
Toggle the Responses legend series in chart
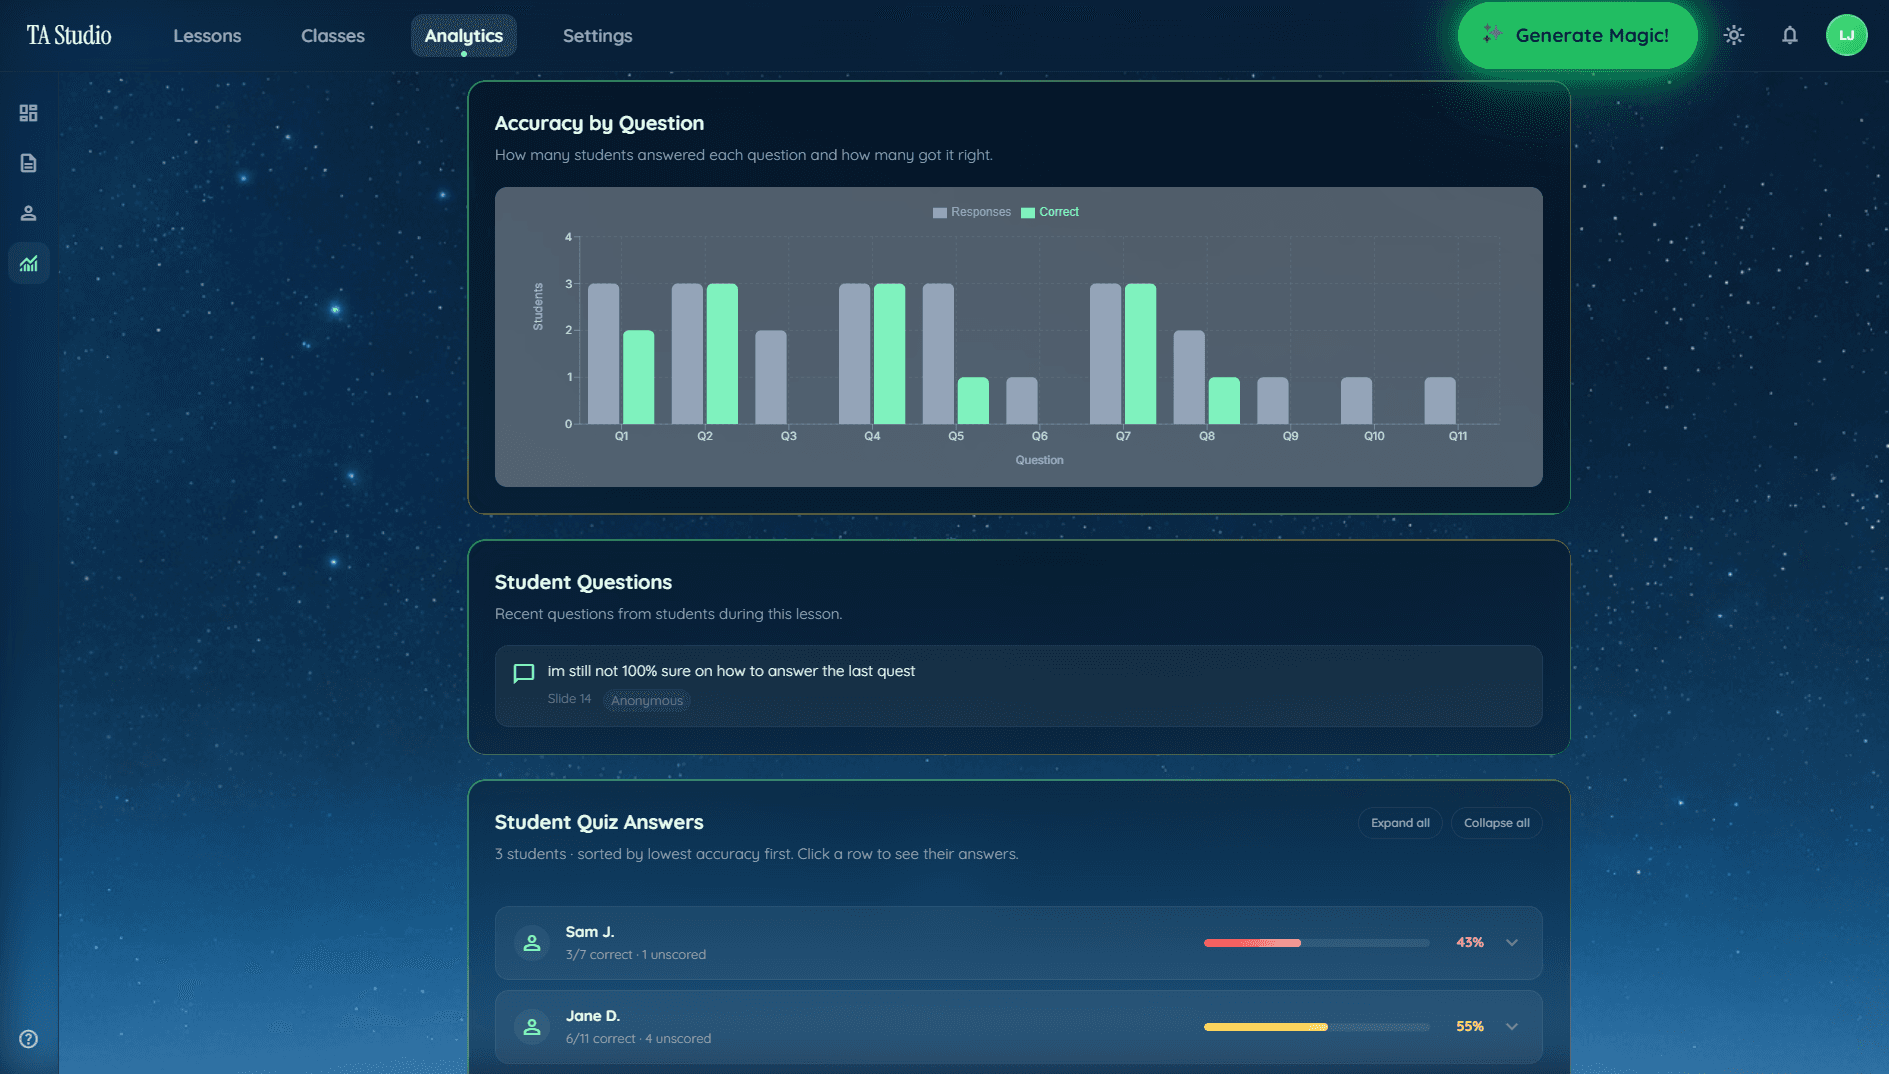click(971, 212)
